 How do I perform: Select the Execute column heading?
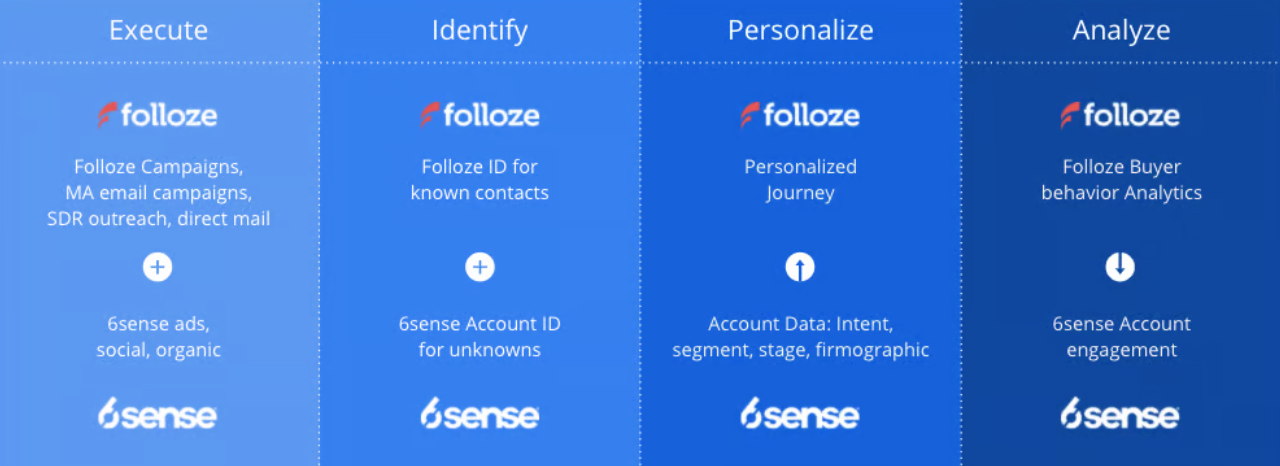pos(158,30)
